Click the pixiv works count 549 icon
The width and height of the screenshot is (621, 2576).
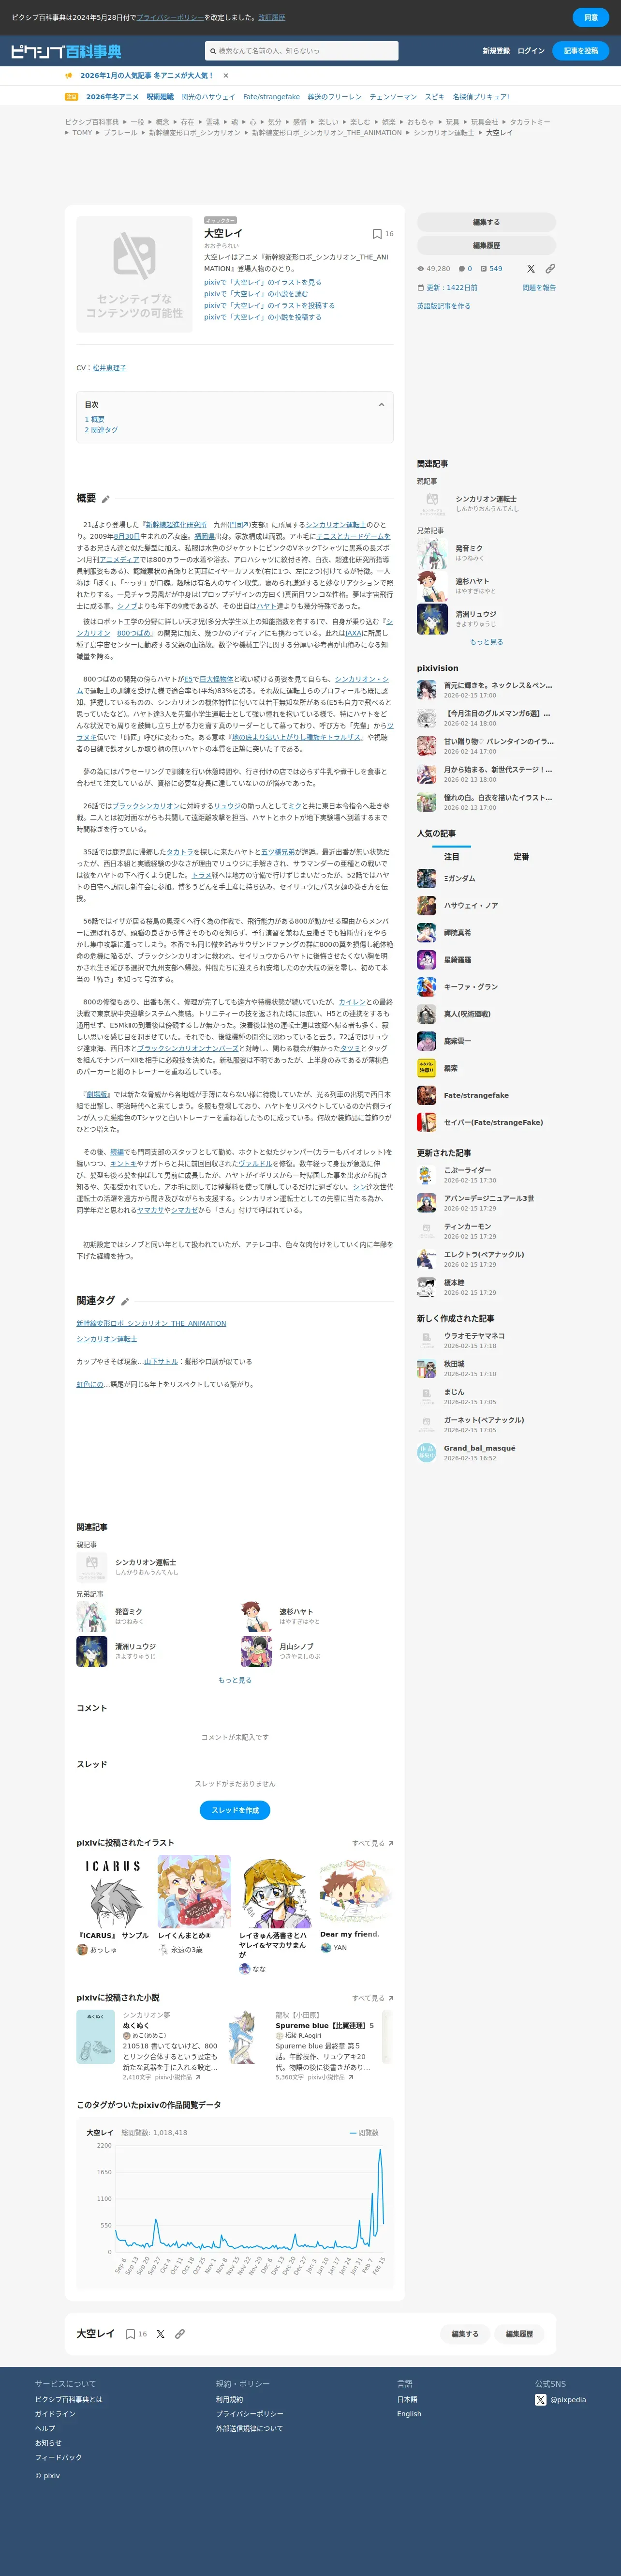coord(483,269)
